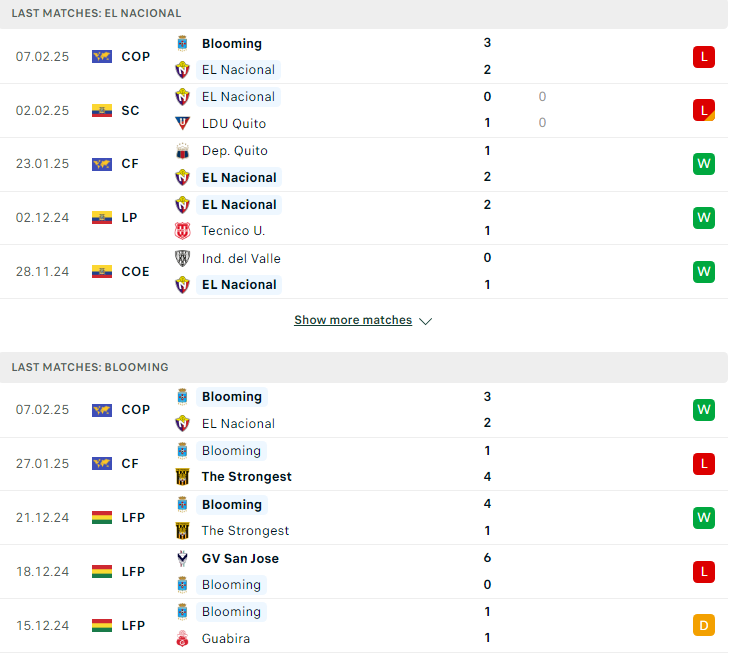This screenshot has width=740, height=654.
Task: Click the red L badge for 02.02.25 match
Action: click(704, 110)
